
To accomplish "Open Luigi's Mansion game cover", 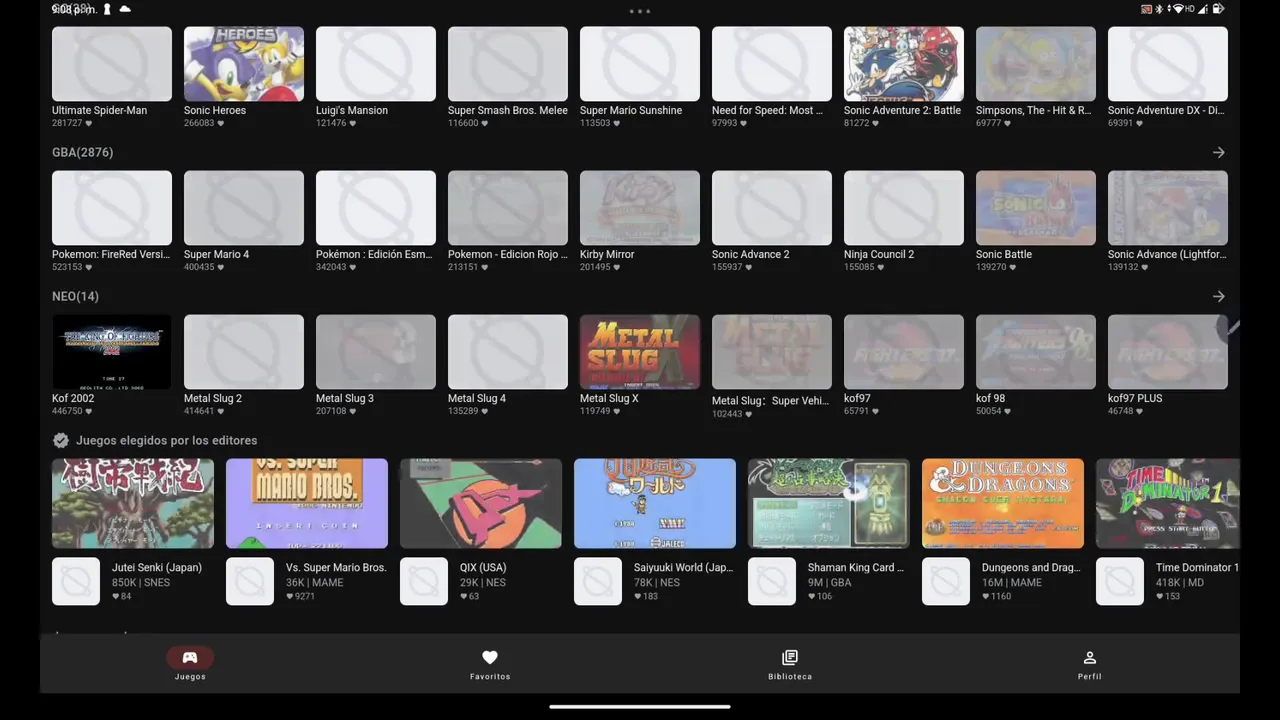I will click(x=376, y=64).
